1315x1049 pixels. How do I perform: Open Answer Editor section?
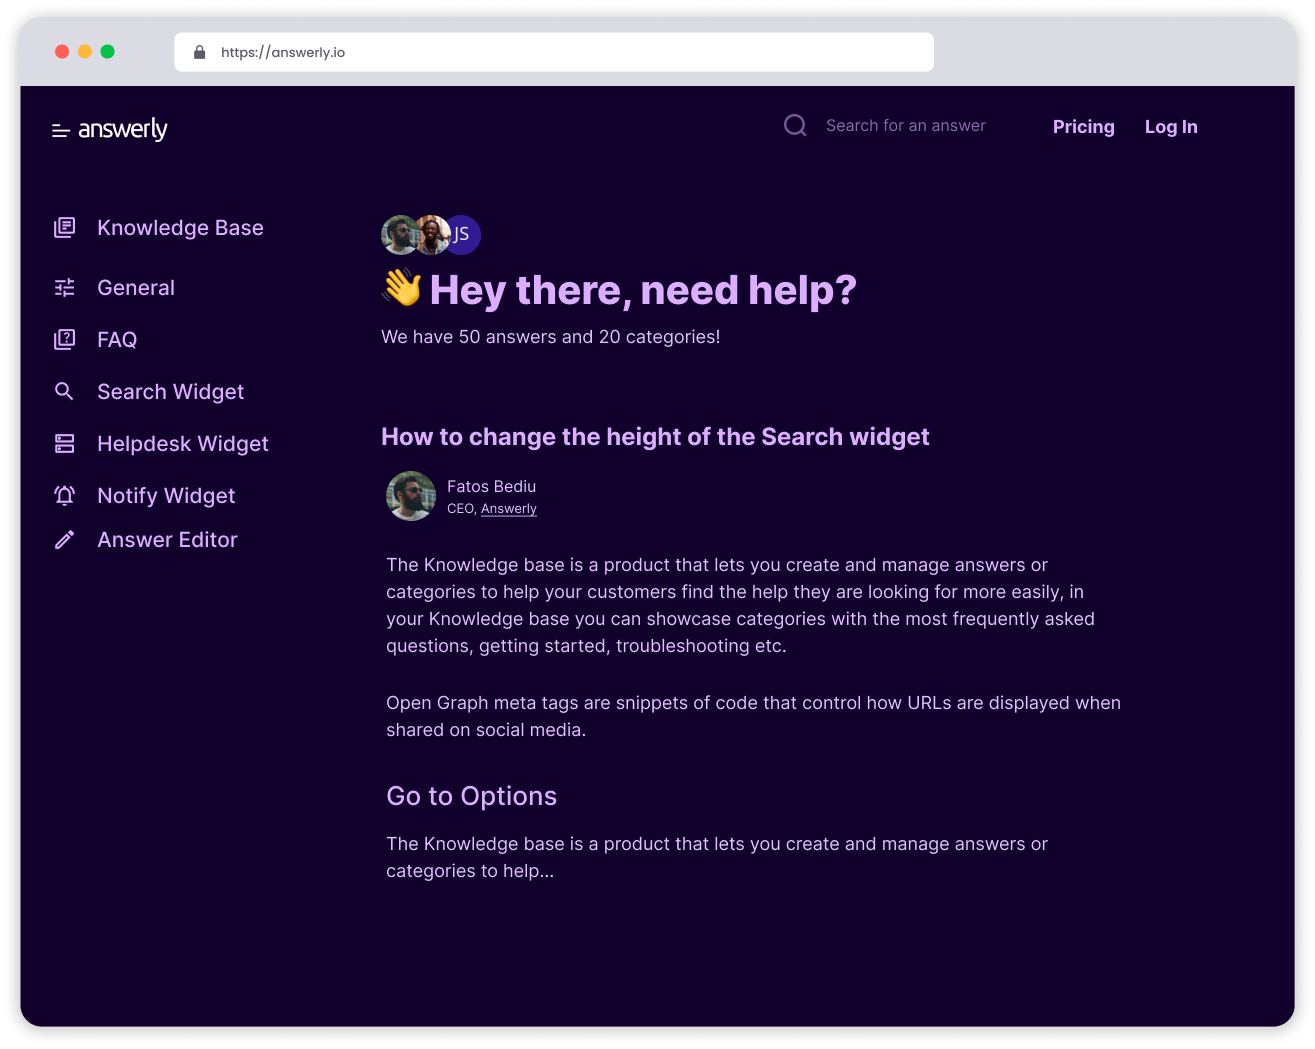[167, 540]
